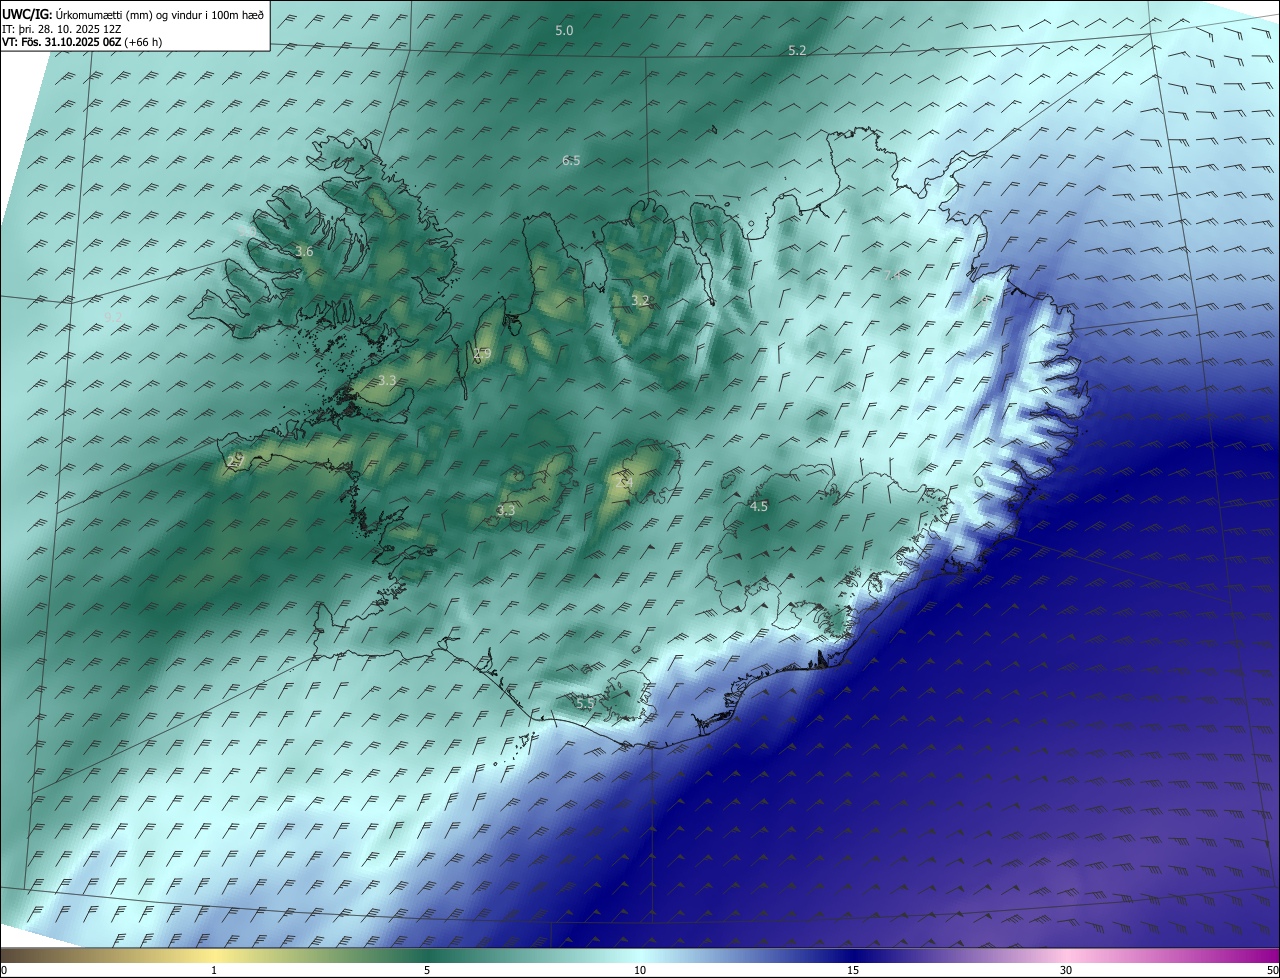Screen dimensions: 1280x978
Task: Click the 5.2 value label on the map
Action: [x=797, y=50]
